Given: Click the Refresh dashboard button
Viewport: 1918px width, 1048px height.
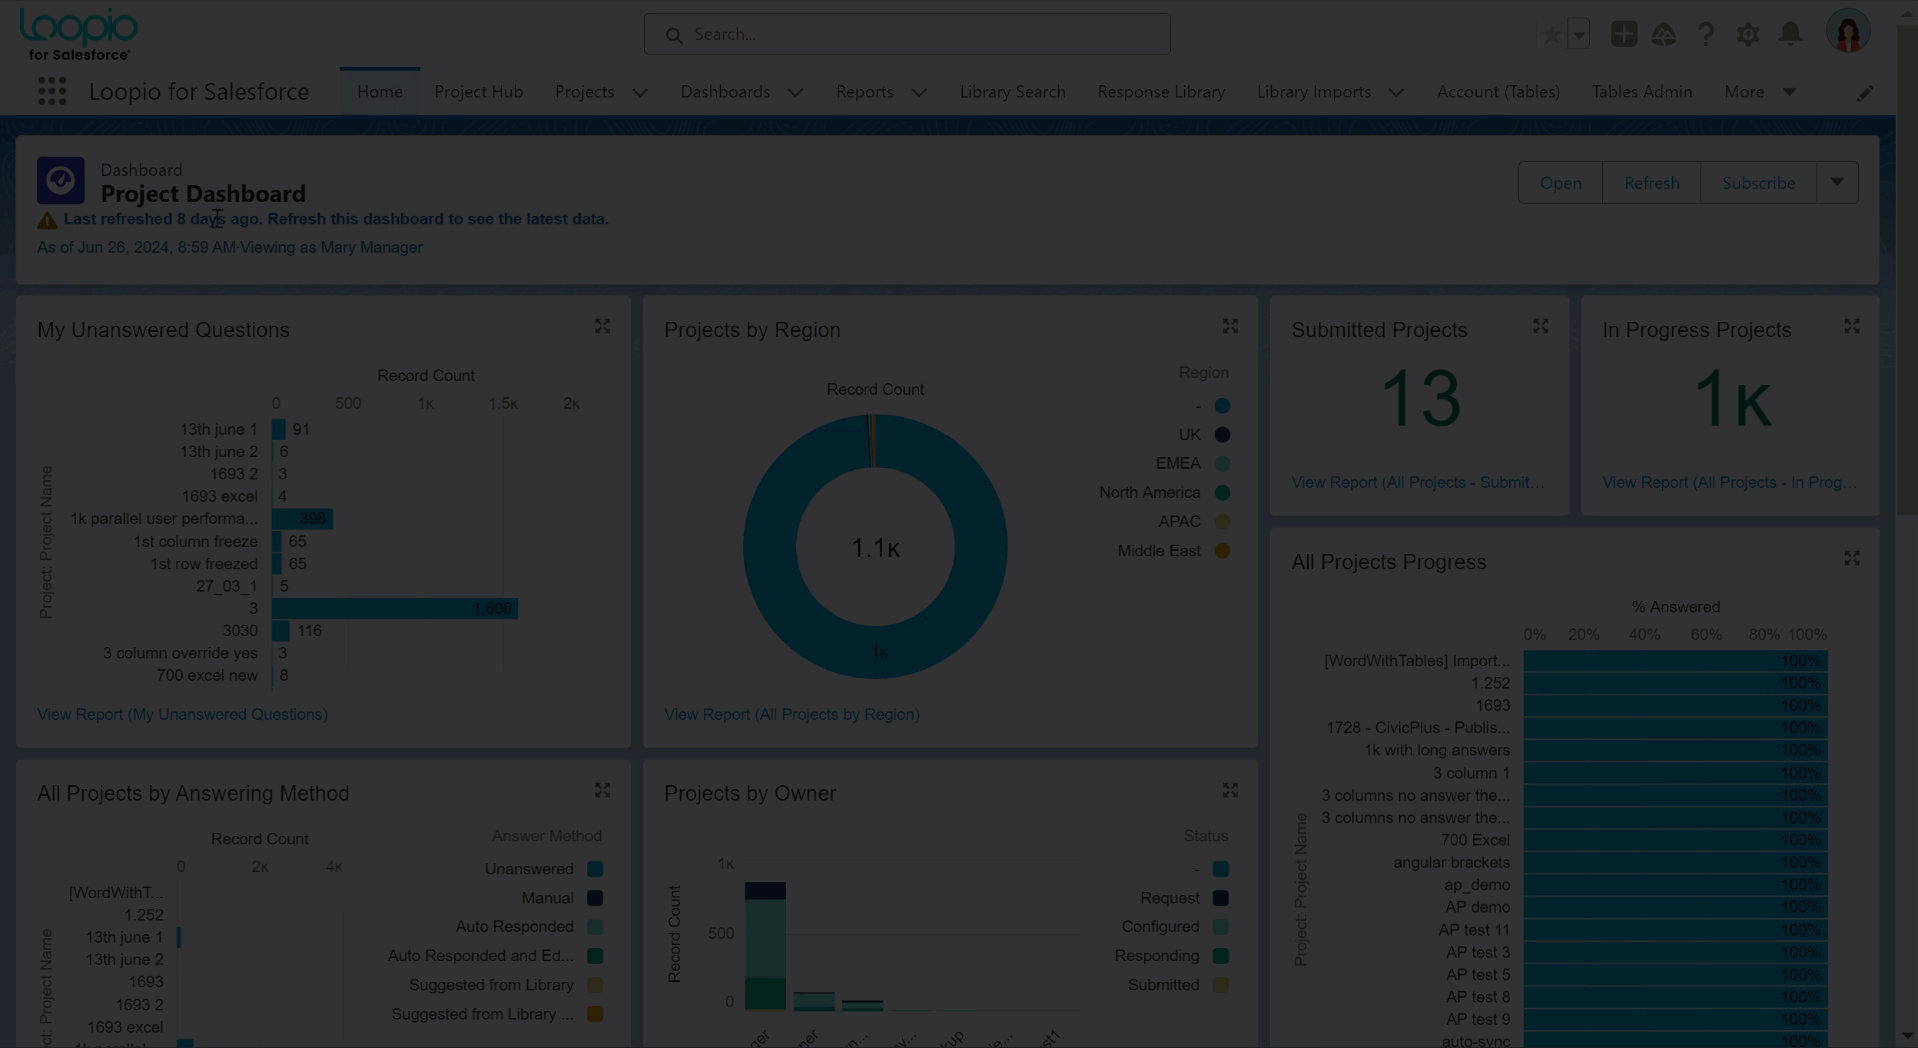Looking at the screenshot, I should [1651, 183].
